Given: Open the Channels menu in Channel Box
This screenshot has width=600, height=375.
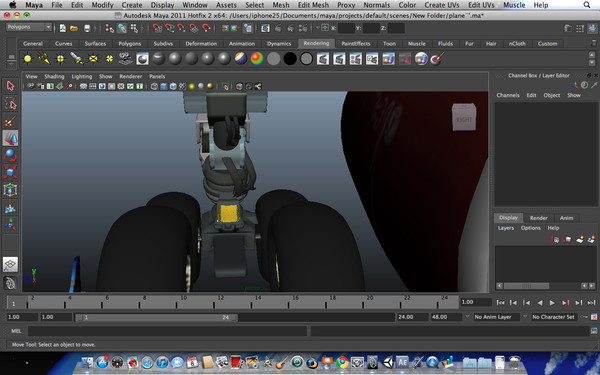Looking at the screenshot, I should click(x=508, y=95).
